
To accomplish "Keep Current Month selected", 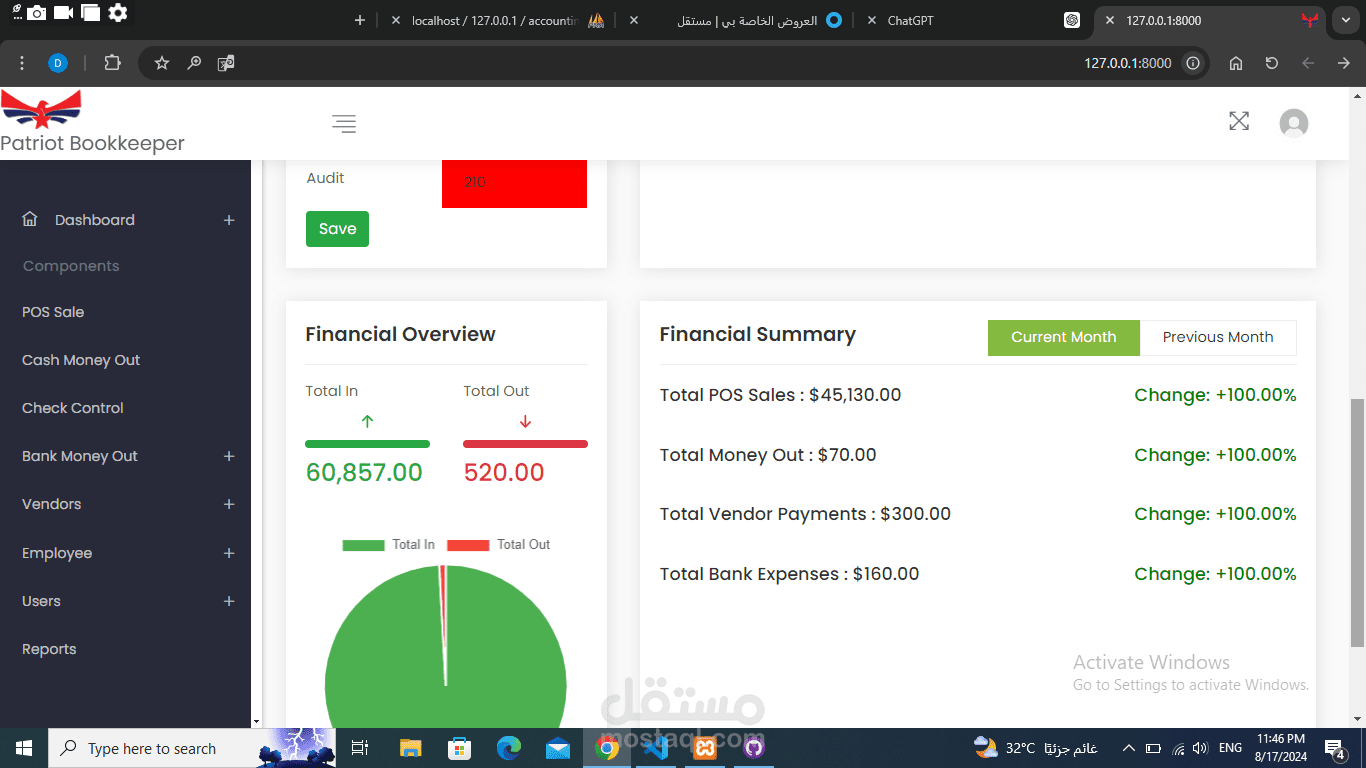I will click(1063, 337).
